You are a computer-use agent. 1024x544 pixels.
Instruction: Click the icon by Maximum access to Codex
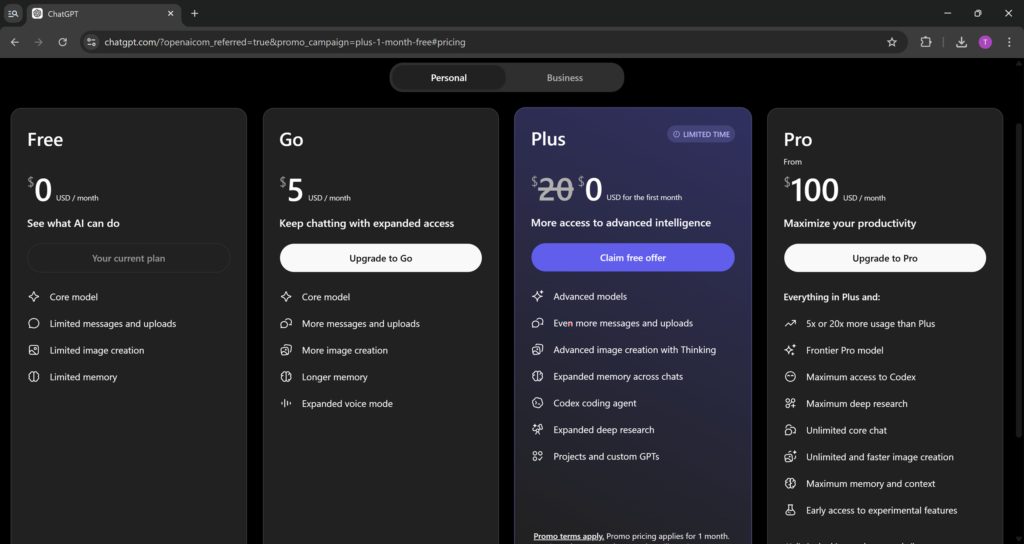790,377
